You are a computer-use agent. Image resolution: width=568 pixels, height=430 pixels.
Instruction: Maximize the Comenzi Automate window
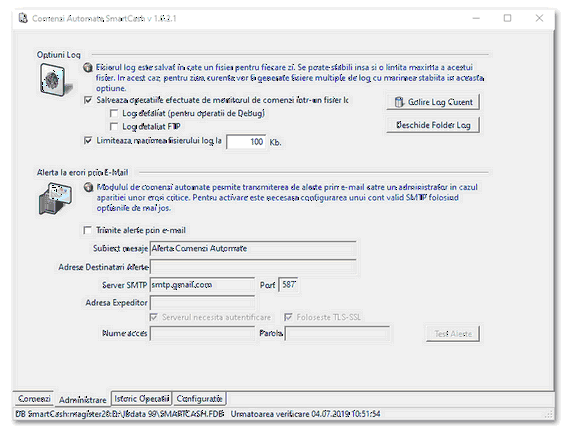click(x=508, y=18)
